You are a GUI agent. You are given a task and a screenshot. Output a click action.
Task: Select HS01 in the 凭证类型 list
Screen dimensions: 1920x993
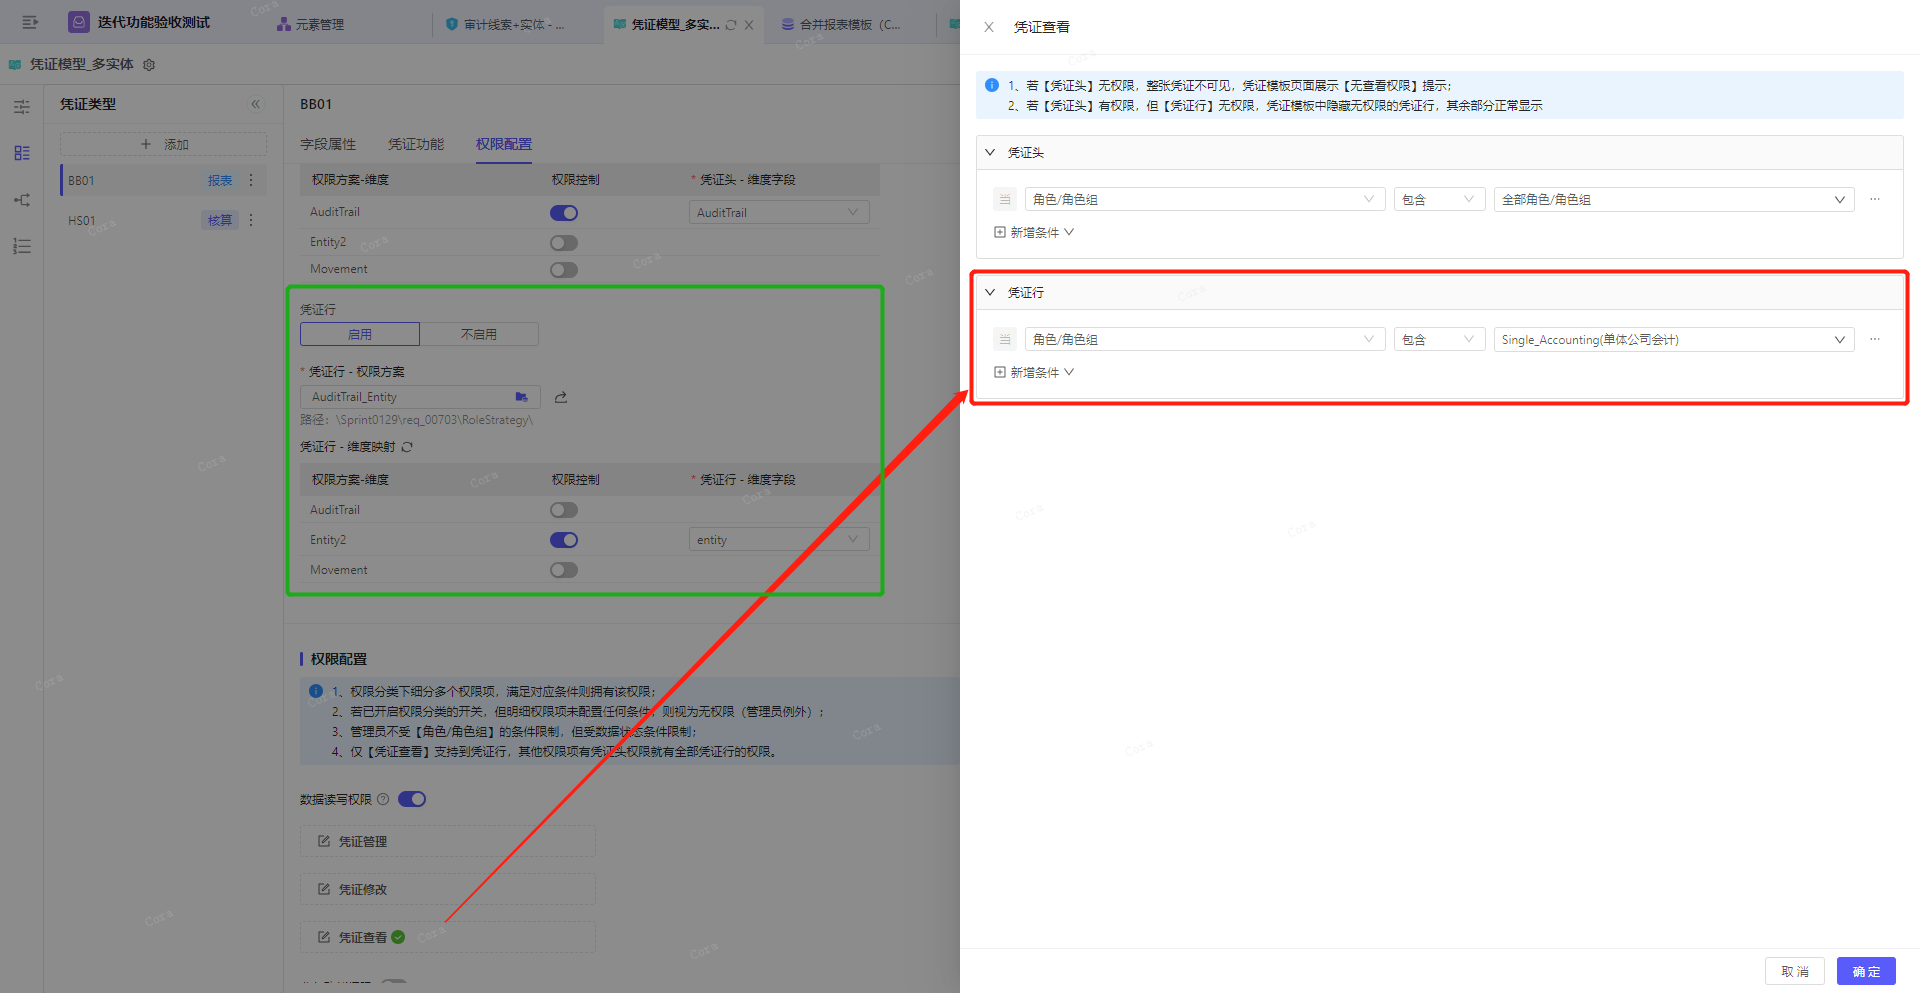(x=82, y=221)
